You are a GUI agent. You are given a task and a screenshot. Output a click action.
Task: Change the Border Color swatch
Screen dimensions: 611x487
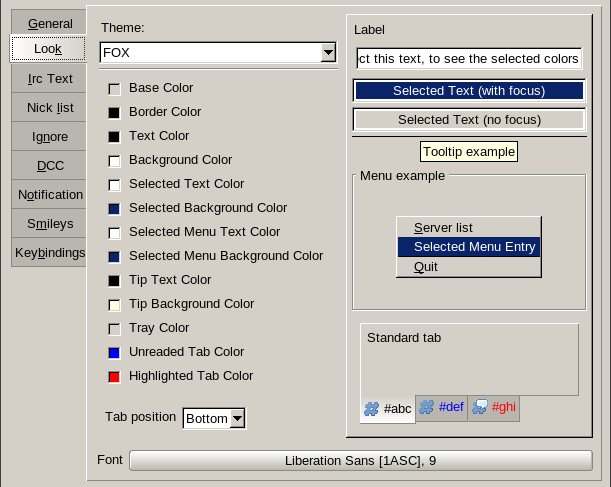click(114, 113)
